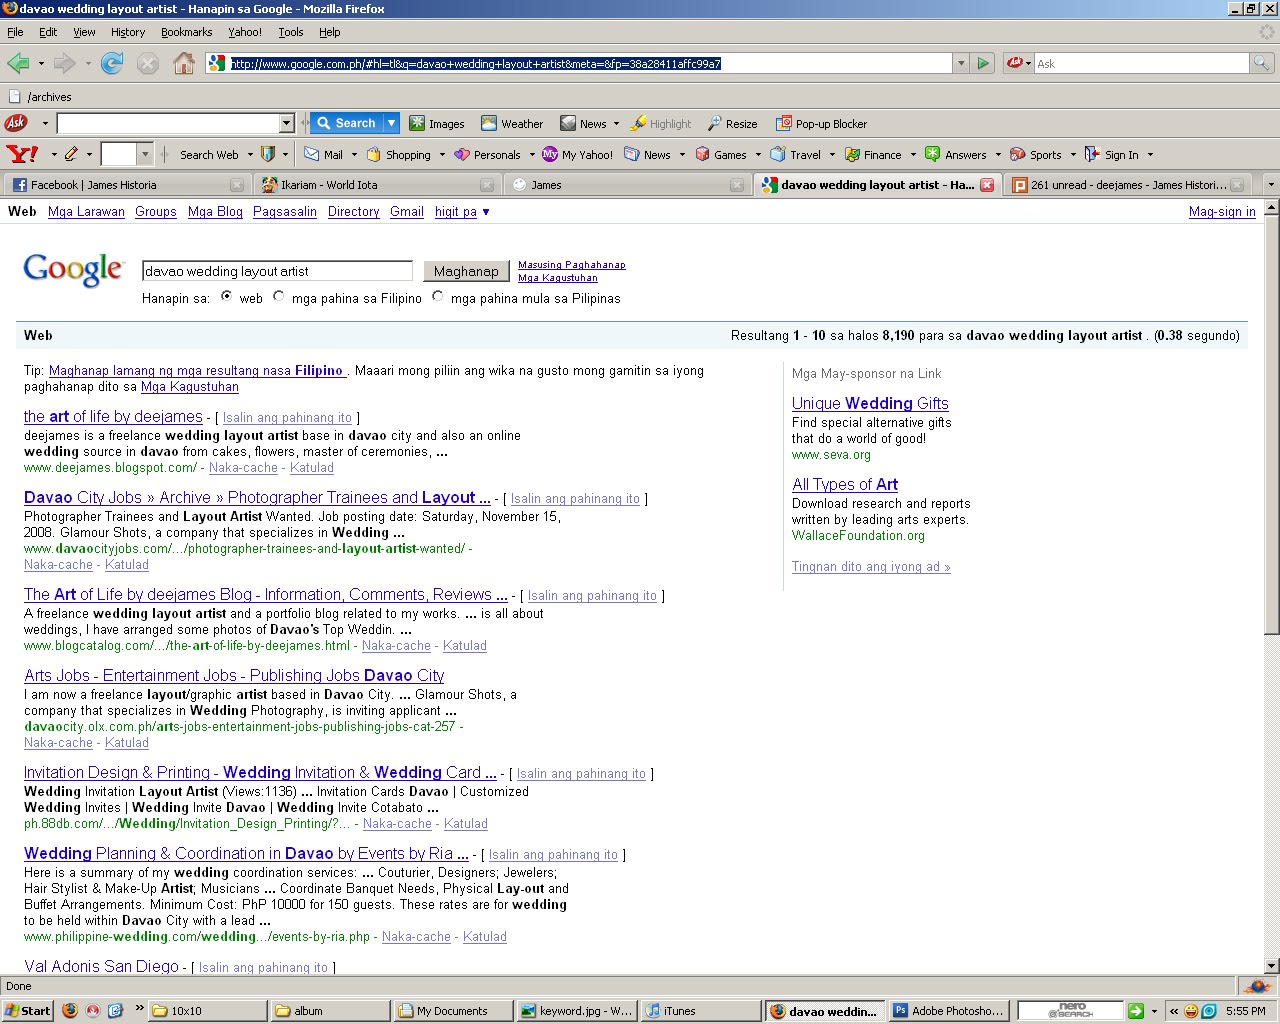The width and height of the screenshot is (1280, 1024).
Task: Expand the Yahoo Sign In dropdown arrow
Action: (x=1150, y=155)
